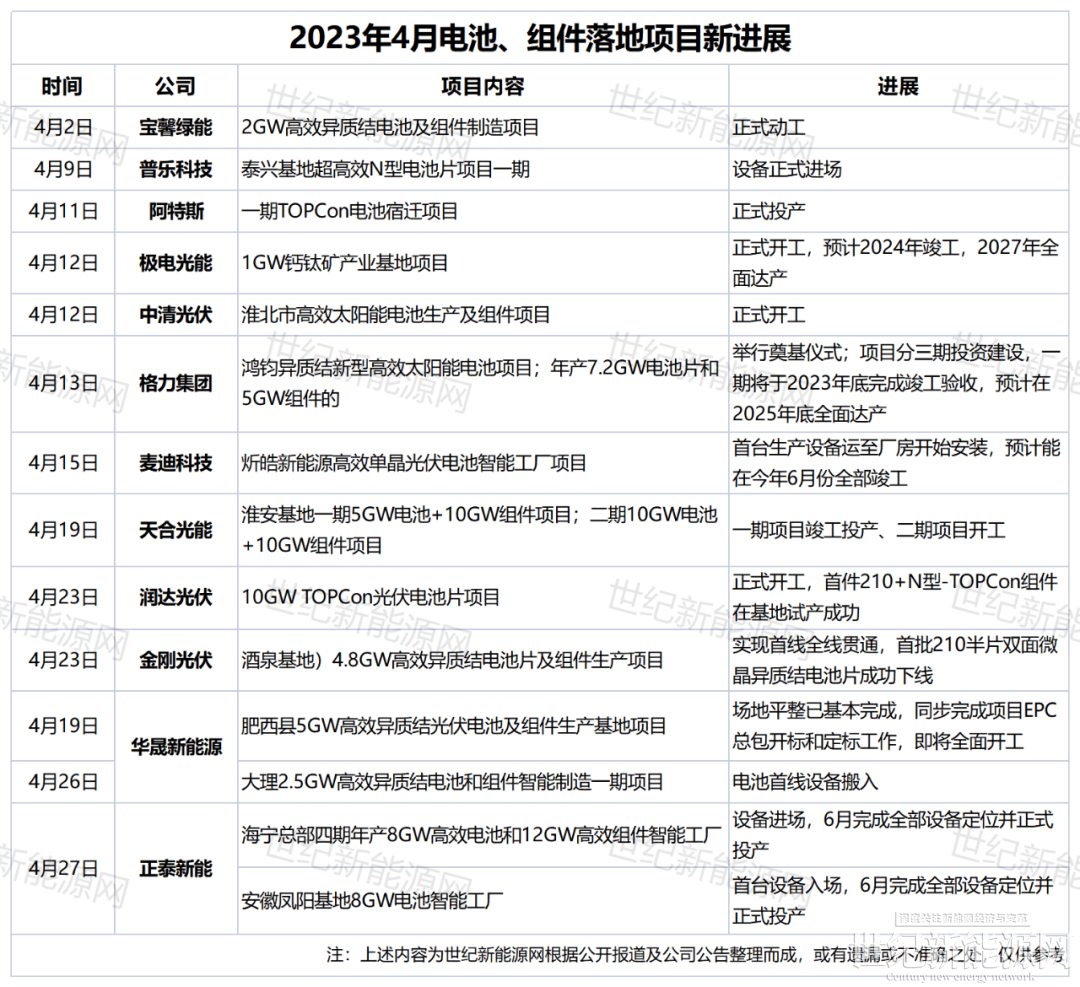This screenshot has width=1080, height=987.
Task: Select the "4月23日" date in 金刚光伏 row
Action: (63, 661)
